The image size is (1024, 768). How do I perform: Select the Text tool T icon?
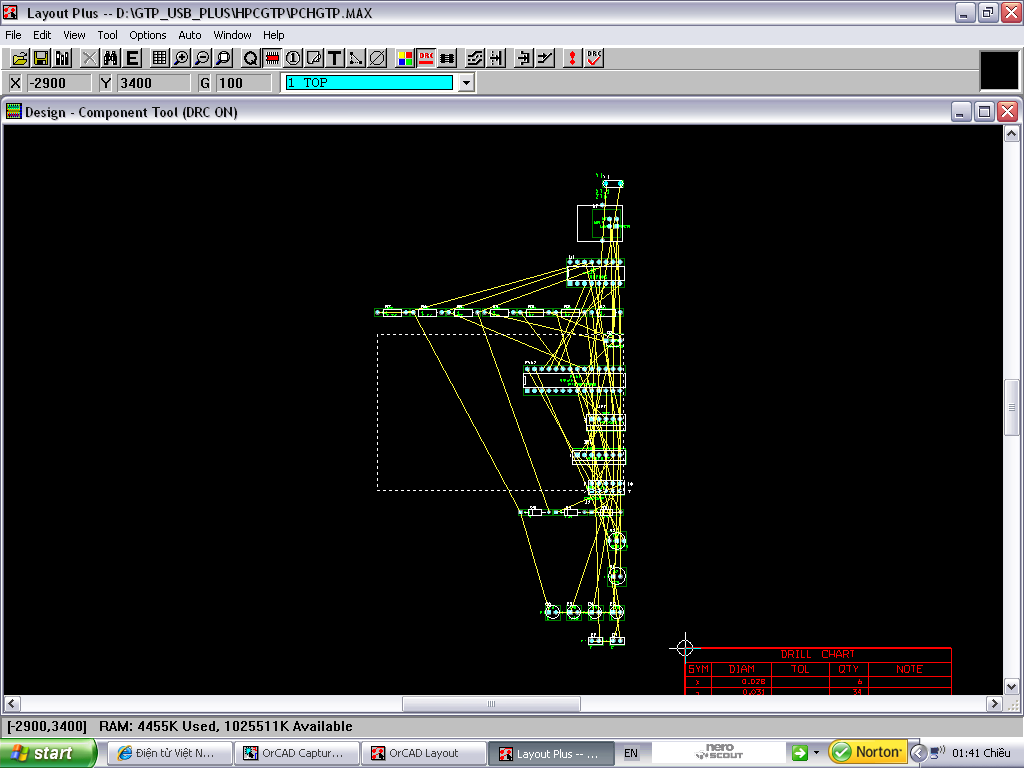pos(335,59)
